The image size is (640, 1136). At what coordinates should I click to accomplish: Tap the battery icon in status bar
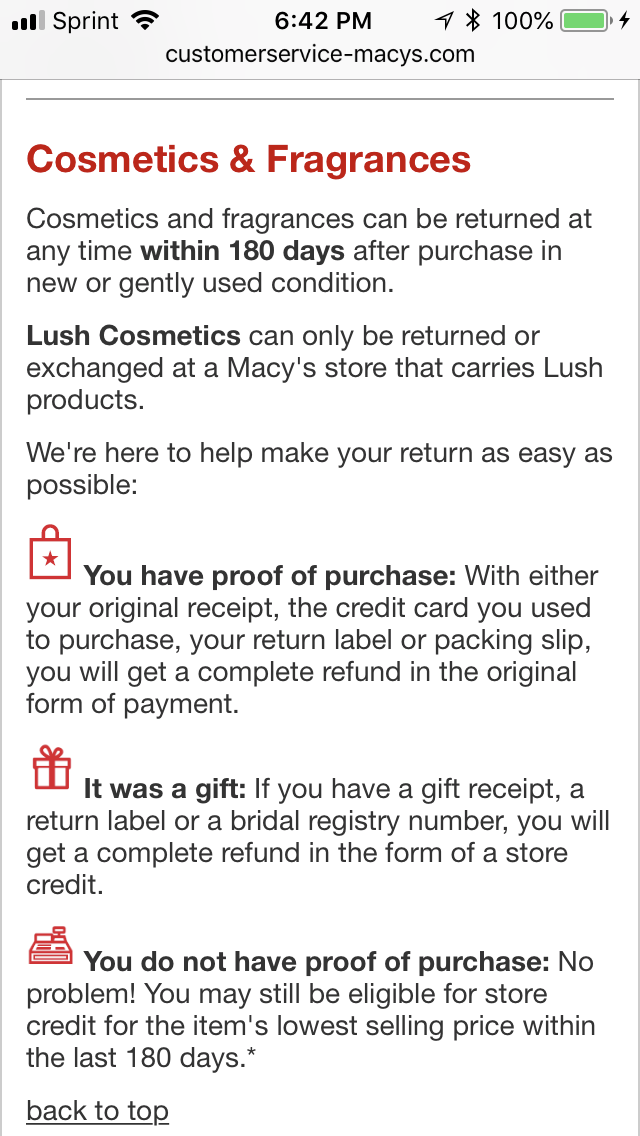(x=585, y=21)
